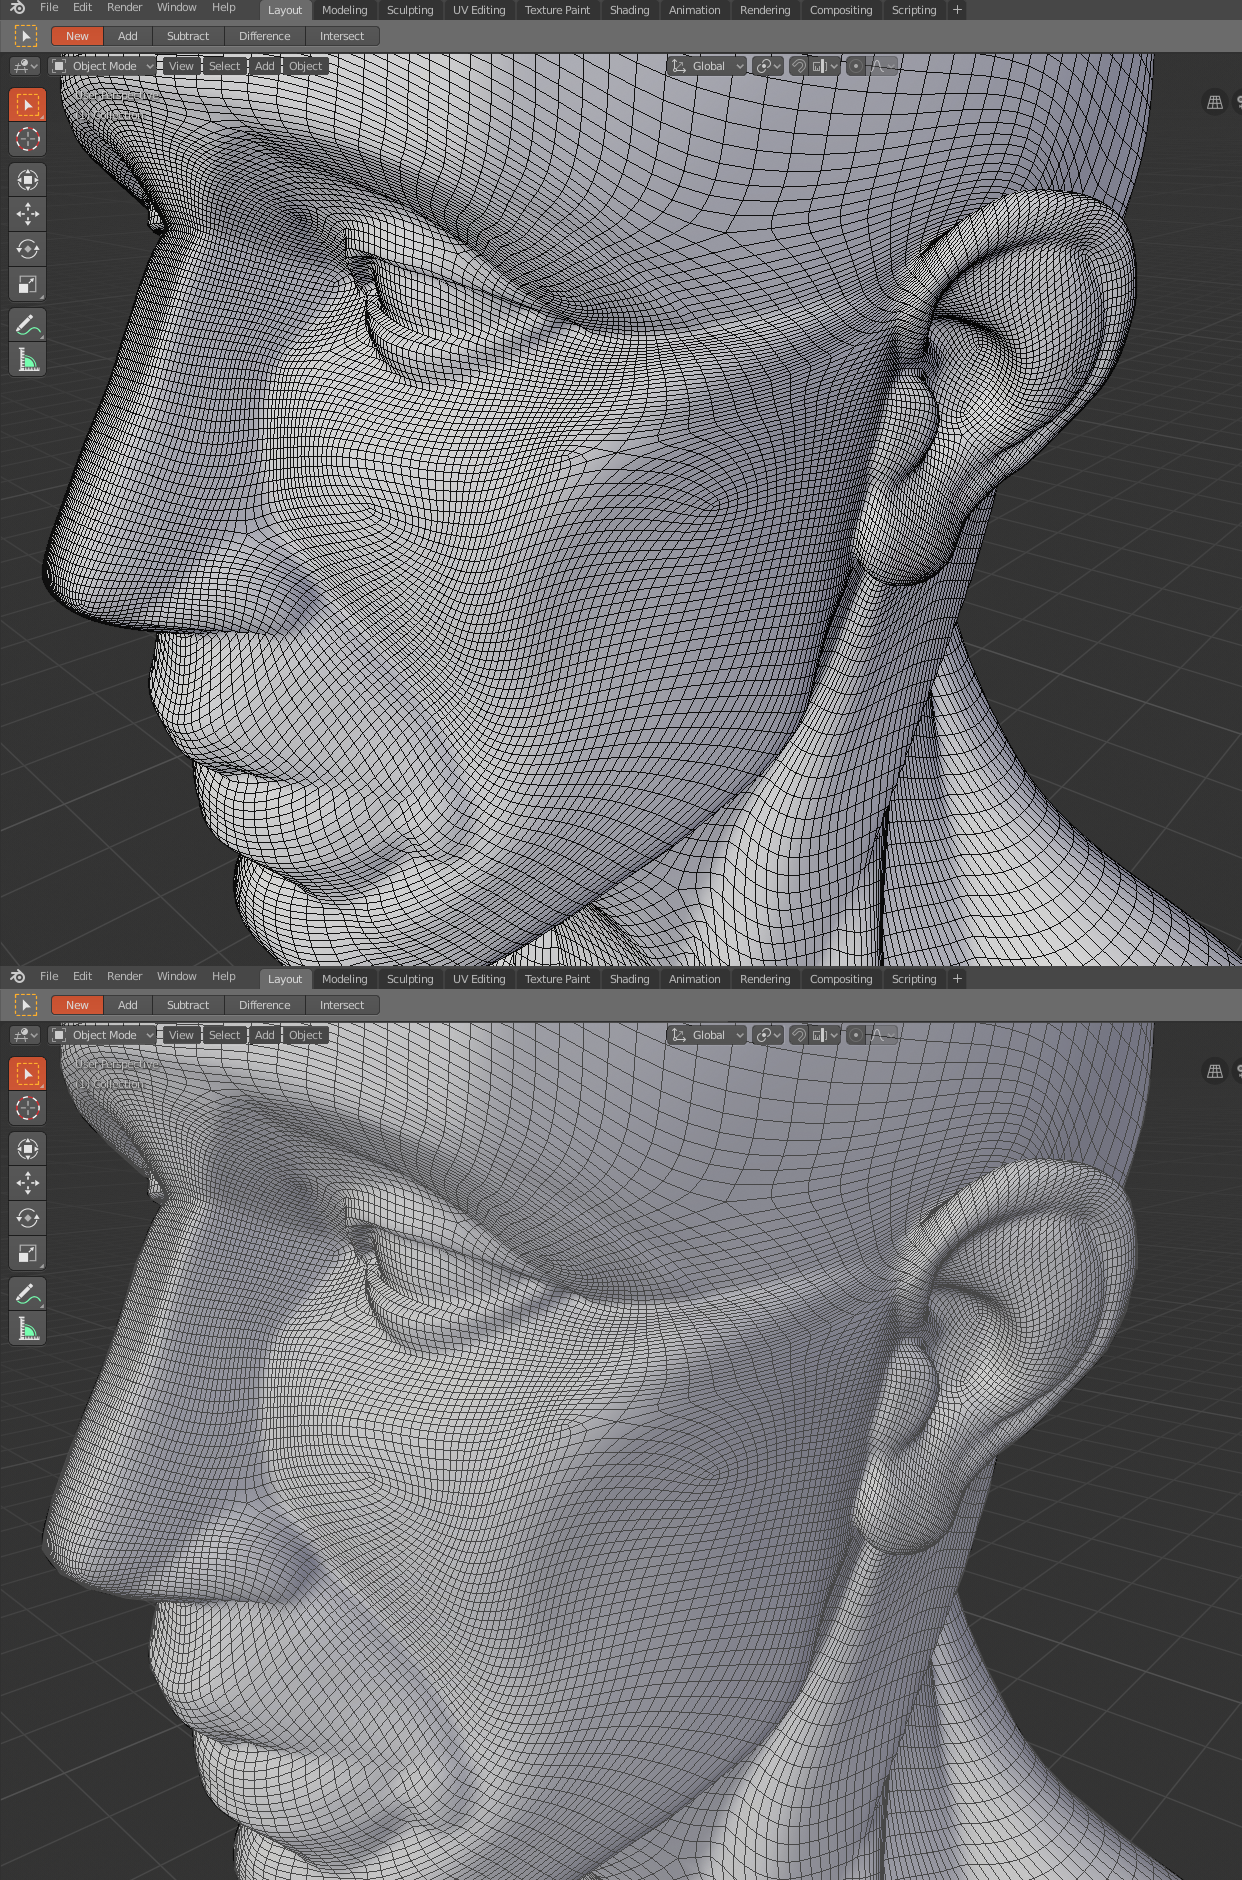Set selection mode to New in upper window
Viewport: 1242px width, 1880px height.
click(77, 36)
